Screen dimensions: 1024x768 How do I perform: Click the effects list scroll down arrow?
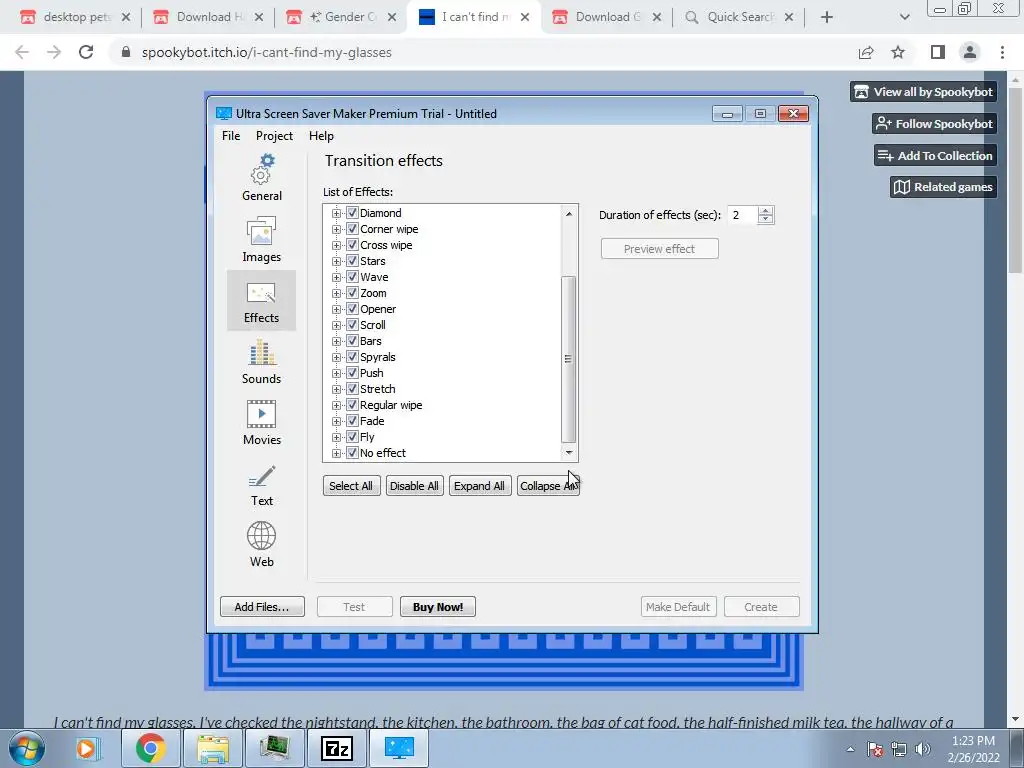pyautogui.click(x=569, y=453)
